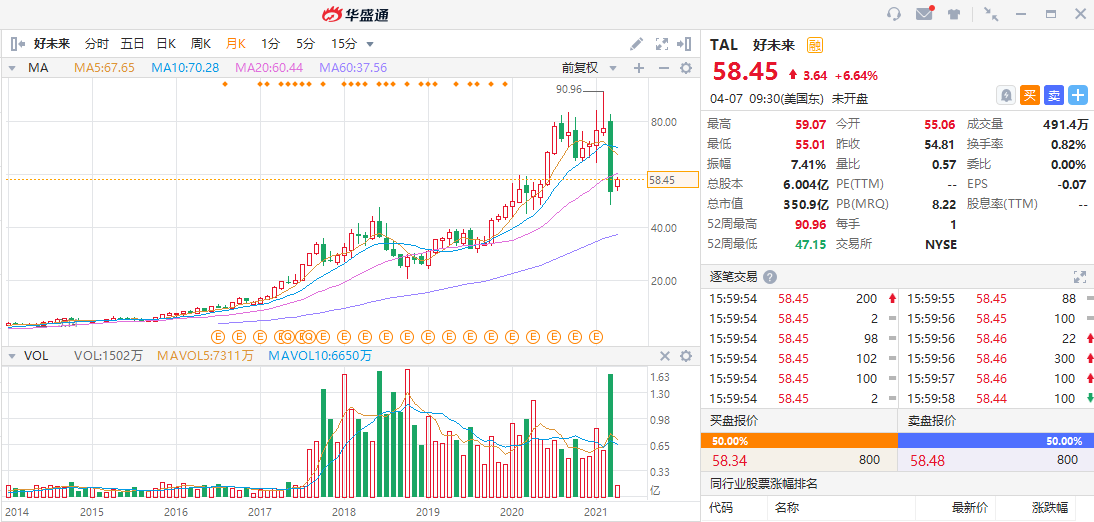Expand chart to fullscreen view
This screenshot has height=522, width=1094.
pyautogui.click(x=661, y=44)
